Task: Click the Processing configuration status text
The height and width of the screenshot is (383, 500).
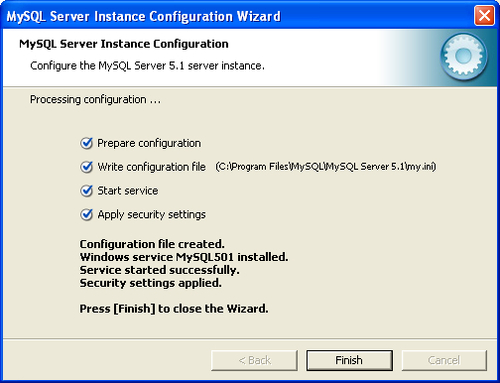Action: (95, 100)
